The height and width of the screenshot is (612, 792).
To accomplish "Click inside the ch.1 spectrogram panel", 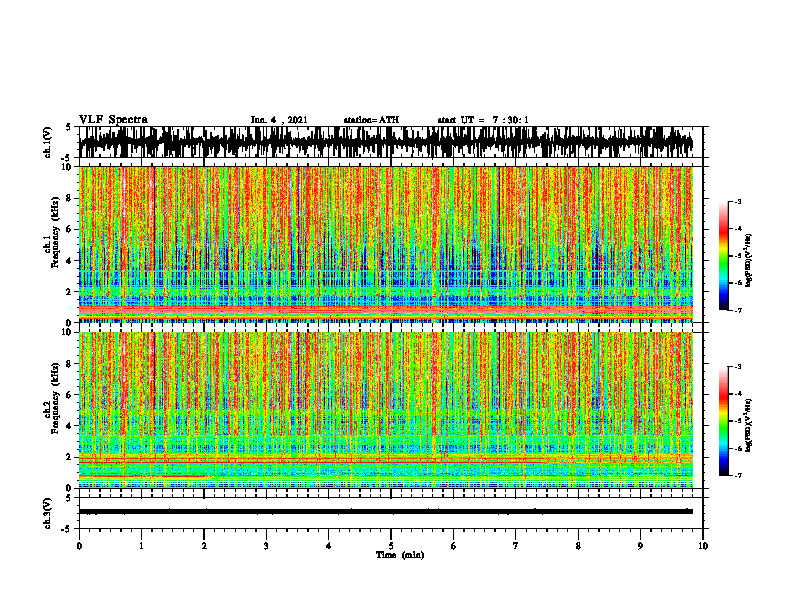I will tap(385, 244).
